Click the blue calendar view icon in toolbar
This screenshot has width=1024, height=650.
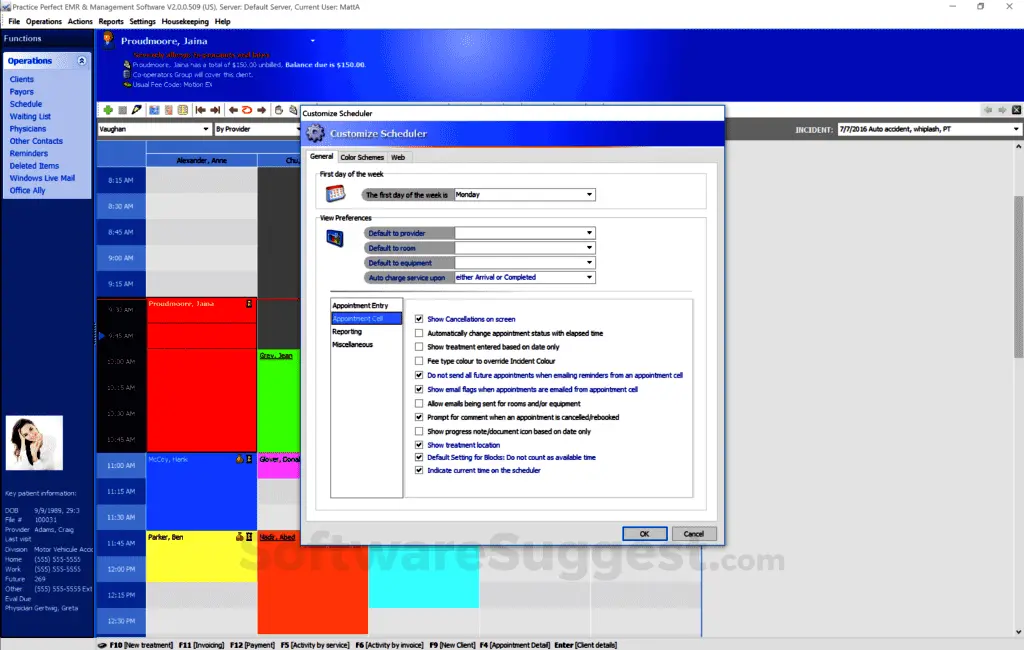pos(154,110)
